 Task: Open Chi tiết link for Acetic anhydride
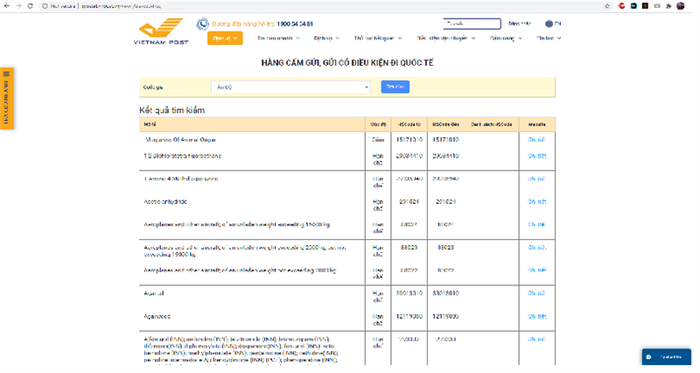point(537,202)
